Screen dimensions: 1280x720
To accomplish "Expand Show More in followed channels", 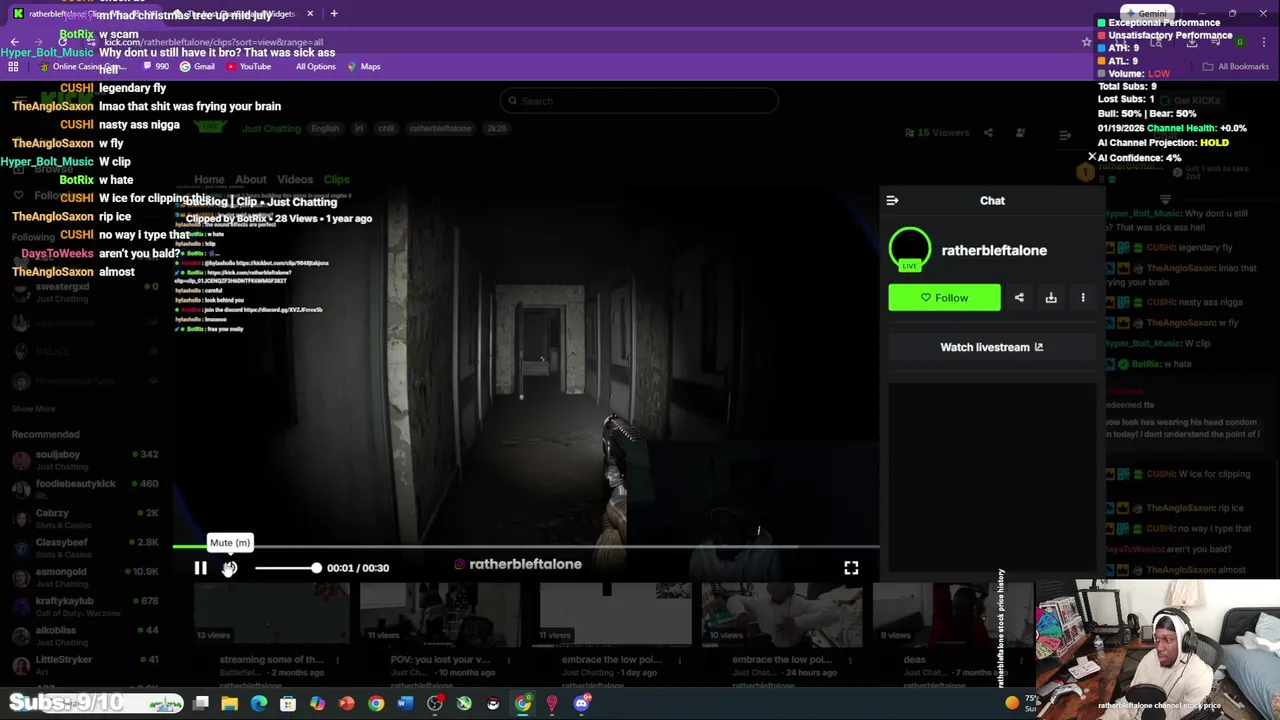I will (34, 409).
